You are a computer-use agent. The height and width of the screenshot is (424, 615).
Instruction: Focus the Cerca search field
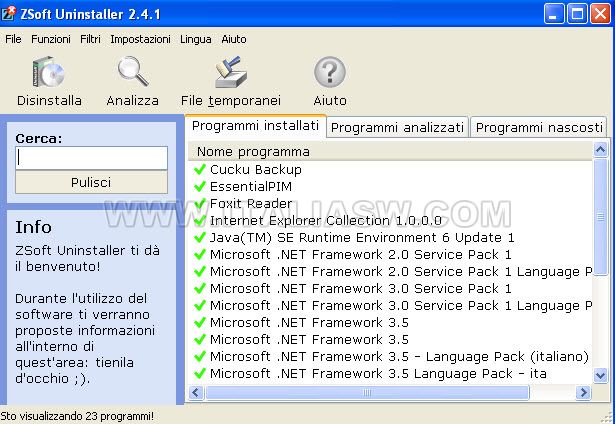click(x=91, y=158)
